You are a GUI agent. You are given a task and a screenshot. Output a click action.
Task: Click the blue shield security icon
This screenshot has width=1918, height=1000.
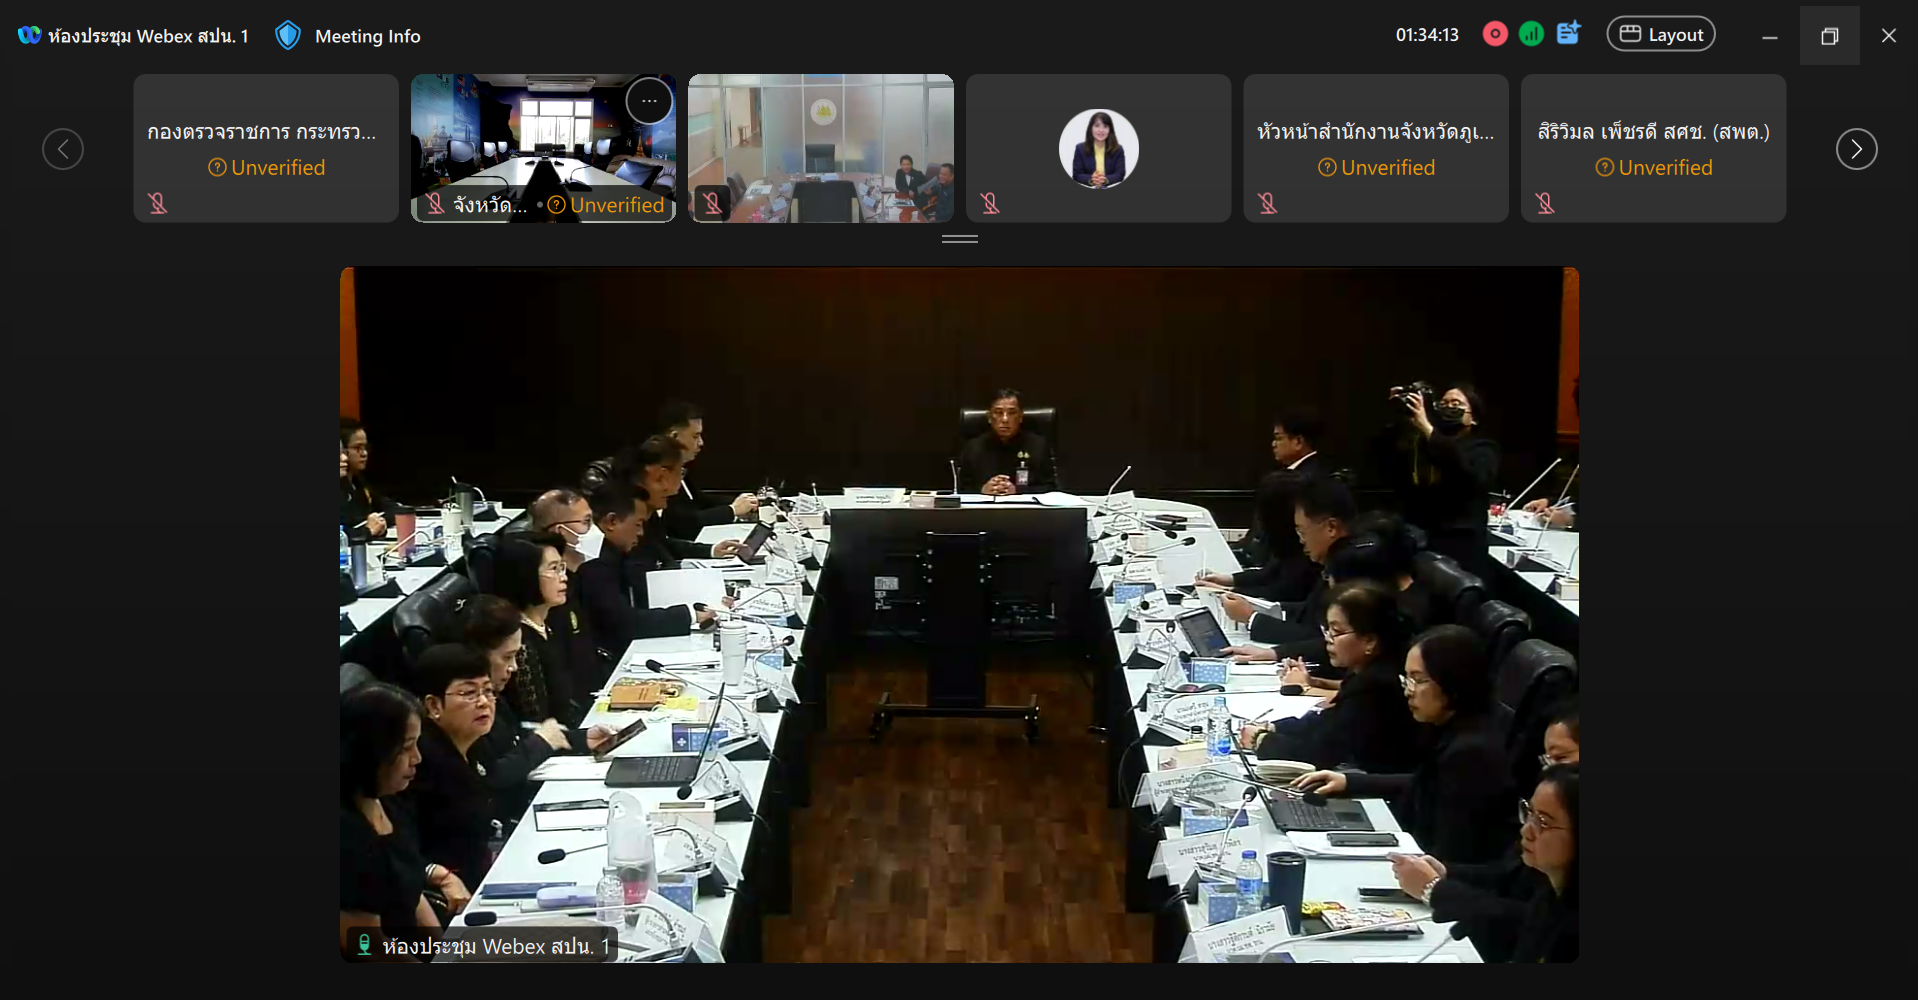pyautogui.click(x=288, y=36)
